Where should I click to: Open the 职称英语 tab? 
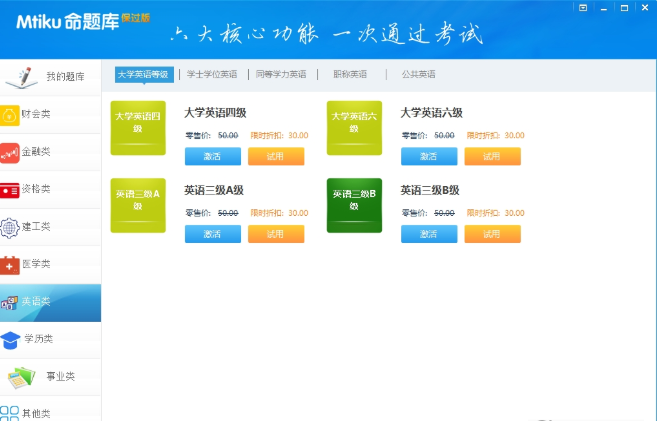pyautogui.click(x=350, y=75)
